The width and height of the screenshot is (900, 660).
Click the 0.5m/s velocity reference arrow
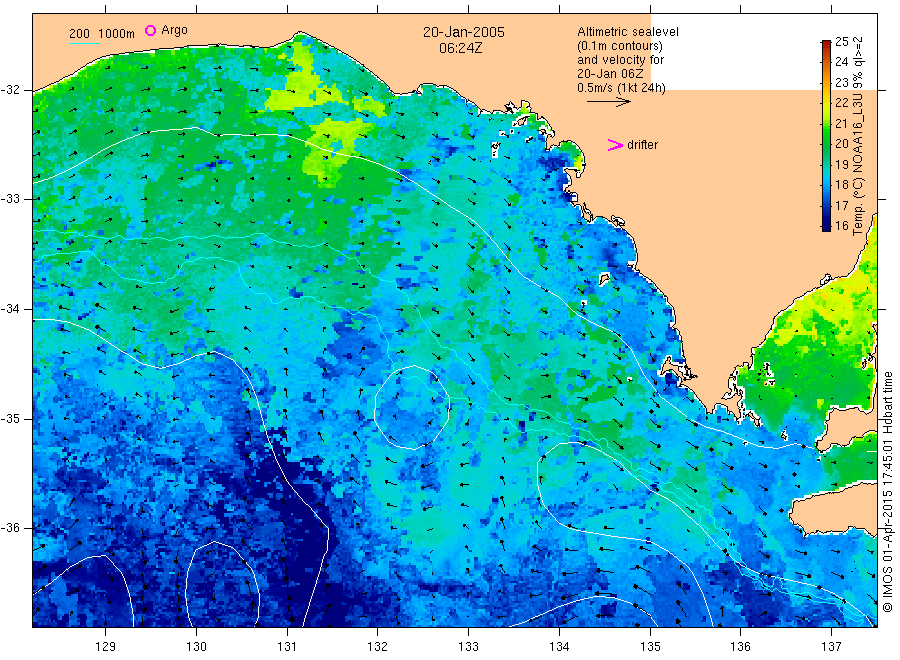[608, 102]
